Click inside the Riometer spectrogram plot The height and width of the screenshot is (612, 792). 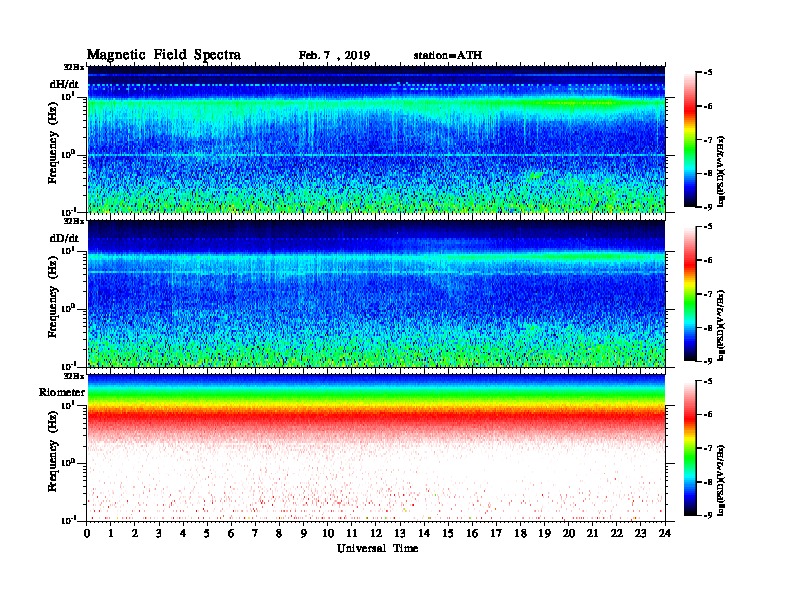(376, 448)
